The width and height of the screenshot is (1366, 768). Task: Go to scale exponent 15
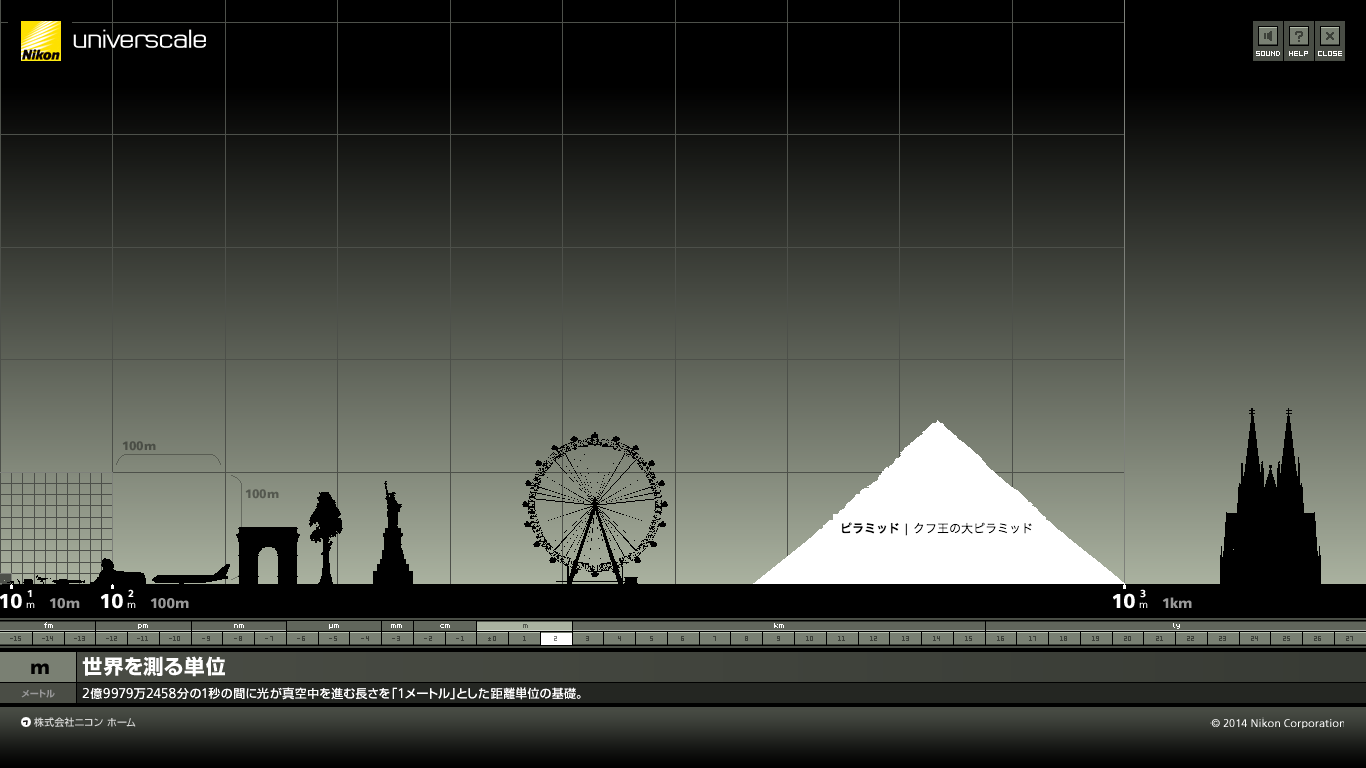coord(968,638)
